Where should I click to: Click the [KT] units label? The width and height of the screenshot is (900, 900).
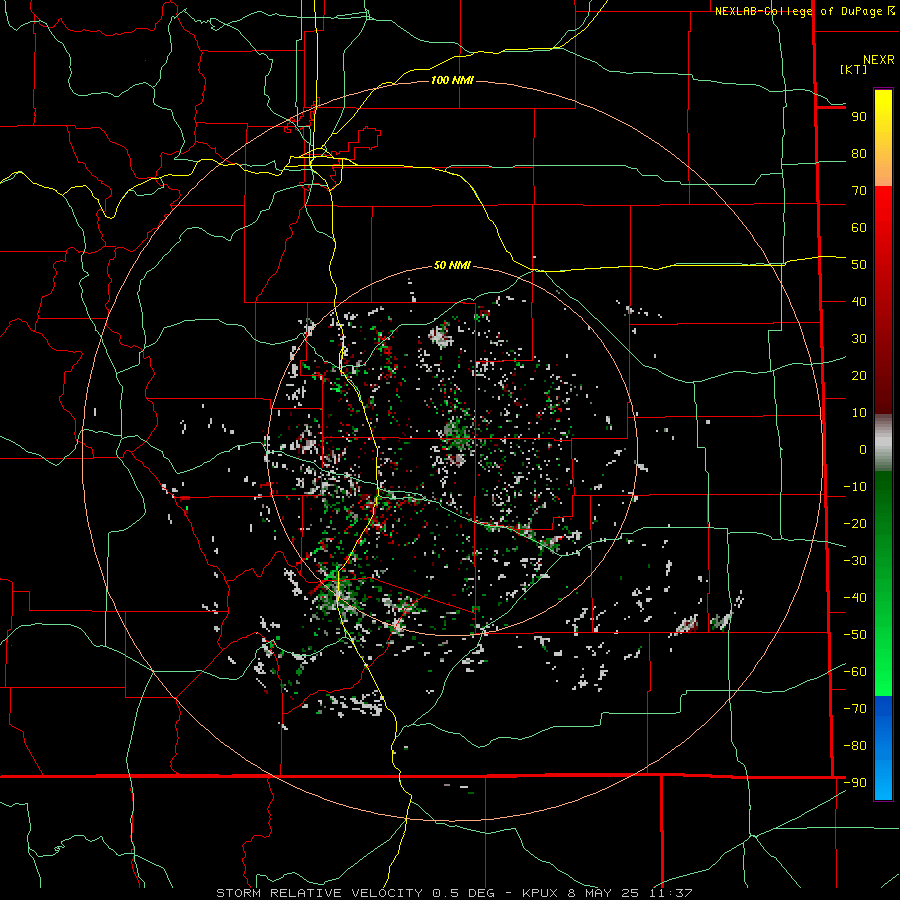(x=853, y=69)
